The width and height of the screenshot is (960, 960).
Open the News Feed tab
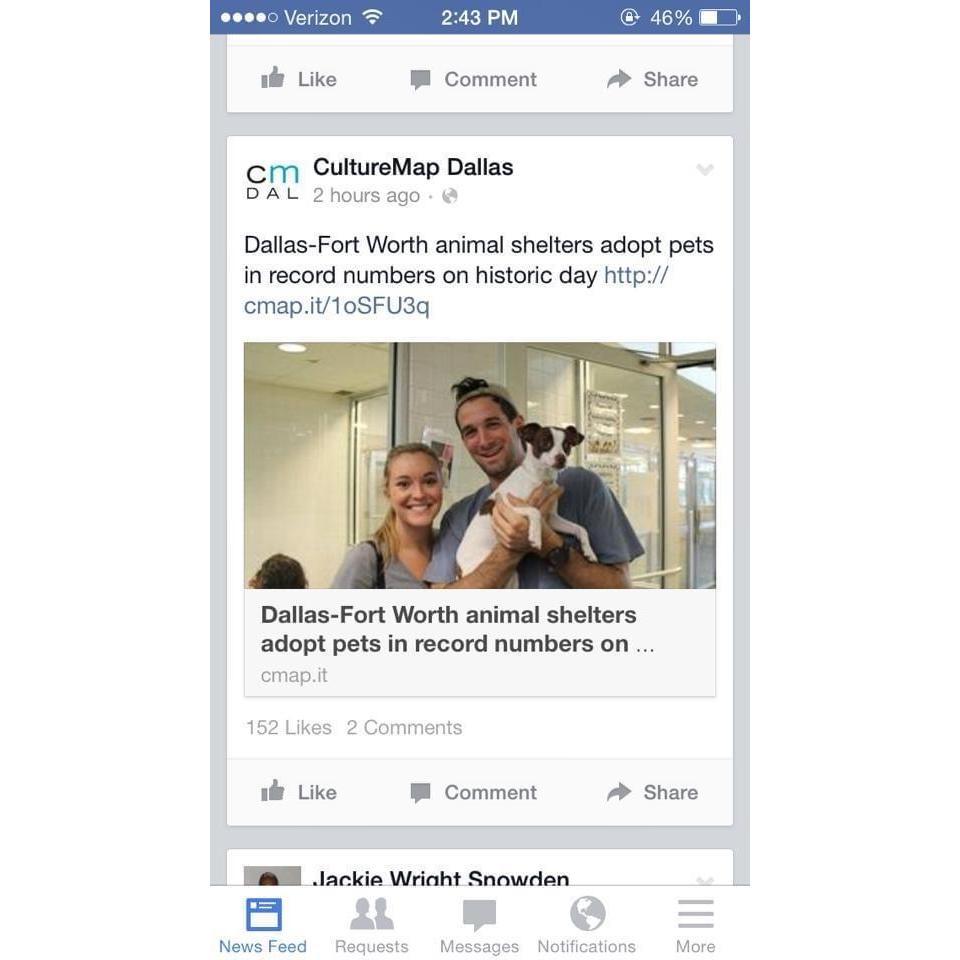(x=263, y=924)
